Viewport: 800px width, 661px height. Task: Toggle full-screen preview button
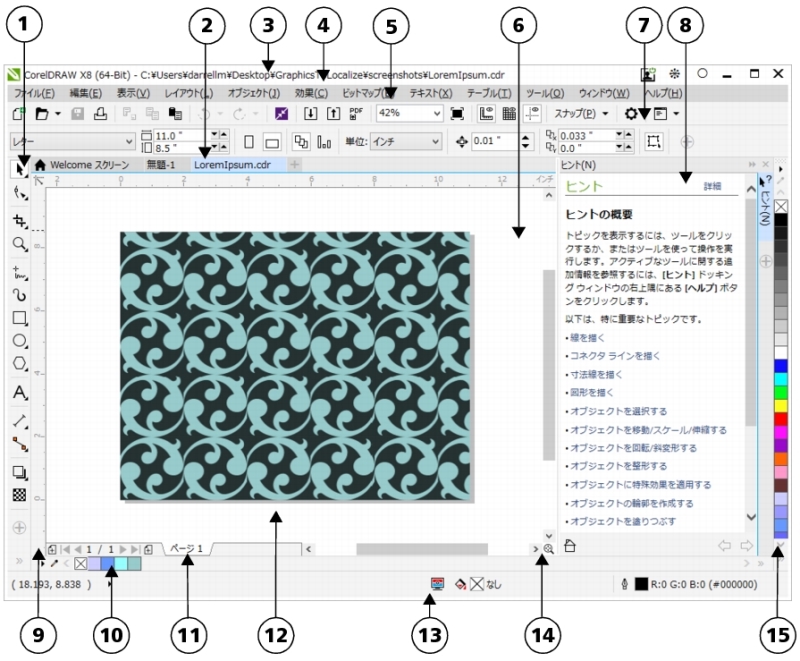pos(457,114)
